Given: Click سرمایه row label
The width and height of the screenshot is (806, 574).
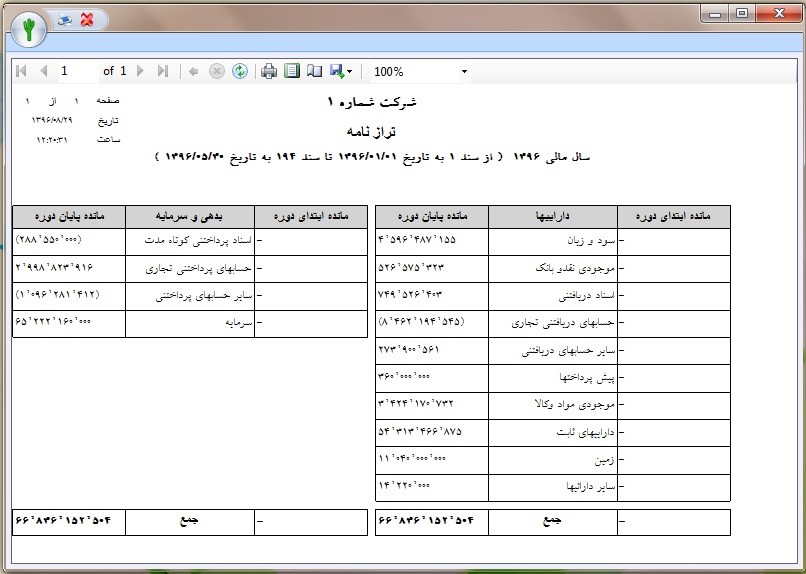Looking at the screenshot, I should [x=239, y=323].
